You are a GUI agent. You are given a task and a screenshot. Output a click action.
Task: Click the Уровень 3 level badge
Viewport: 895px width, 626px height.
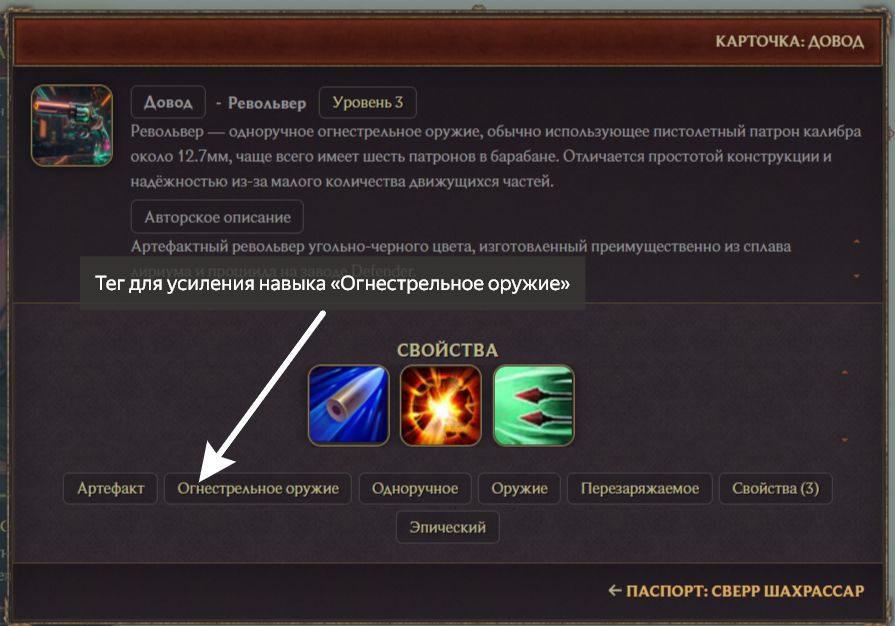368,102
